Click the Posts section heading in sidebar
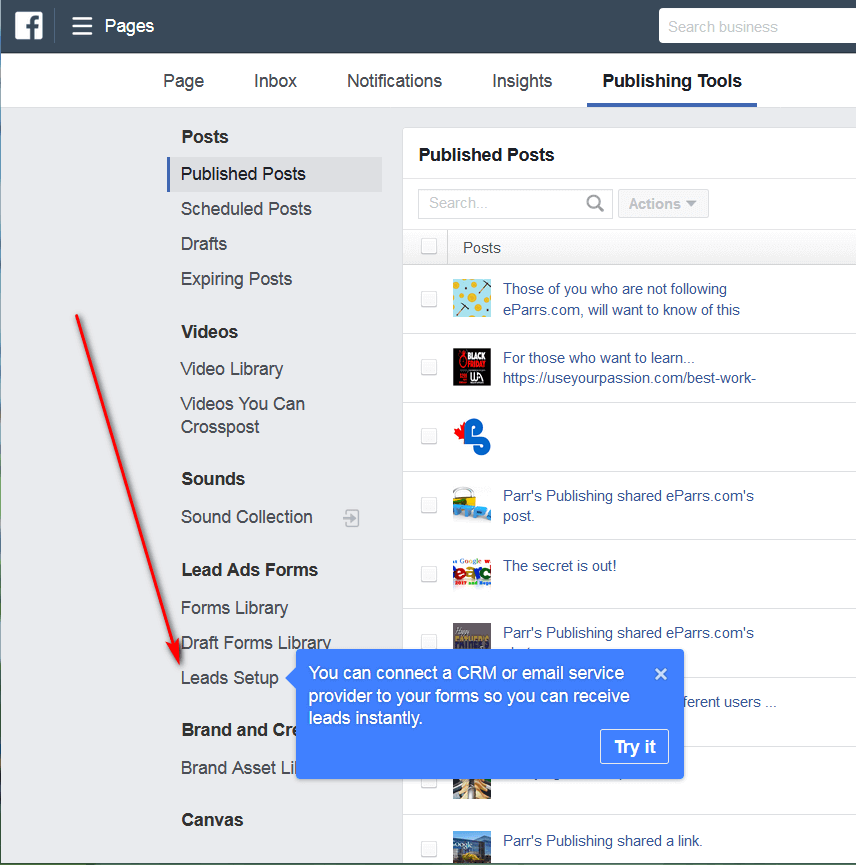The height and width of the screenshot is (865, 856). coord(205,137)
